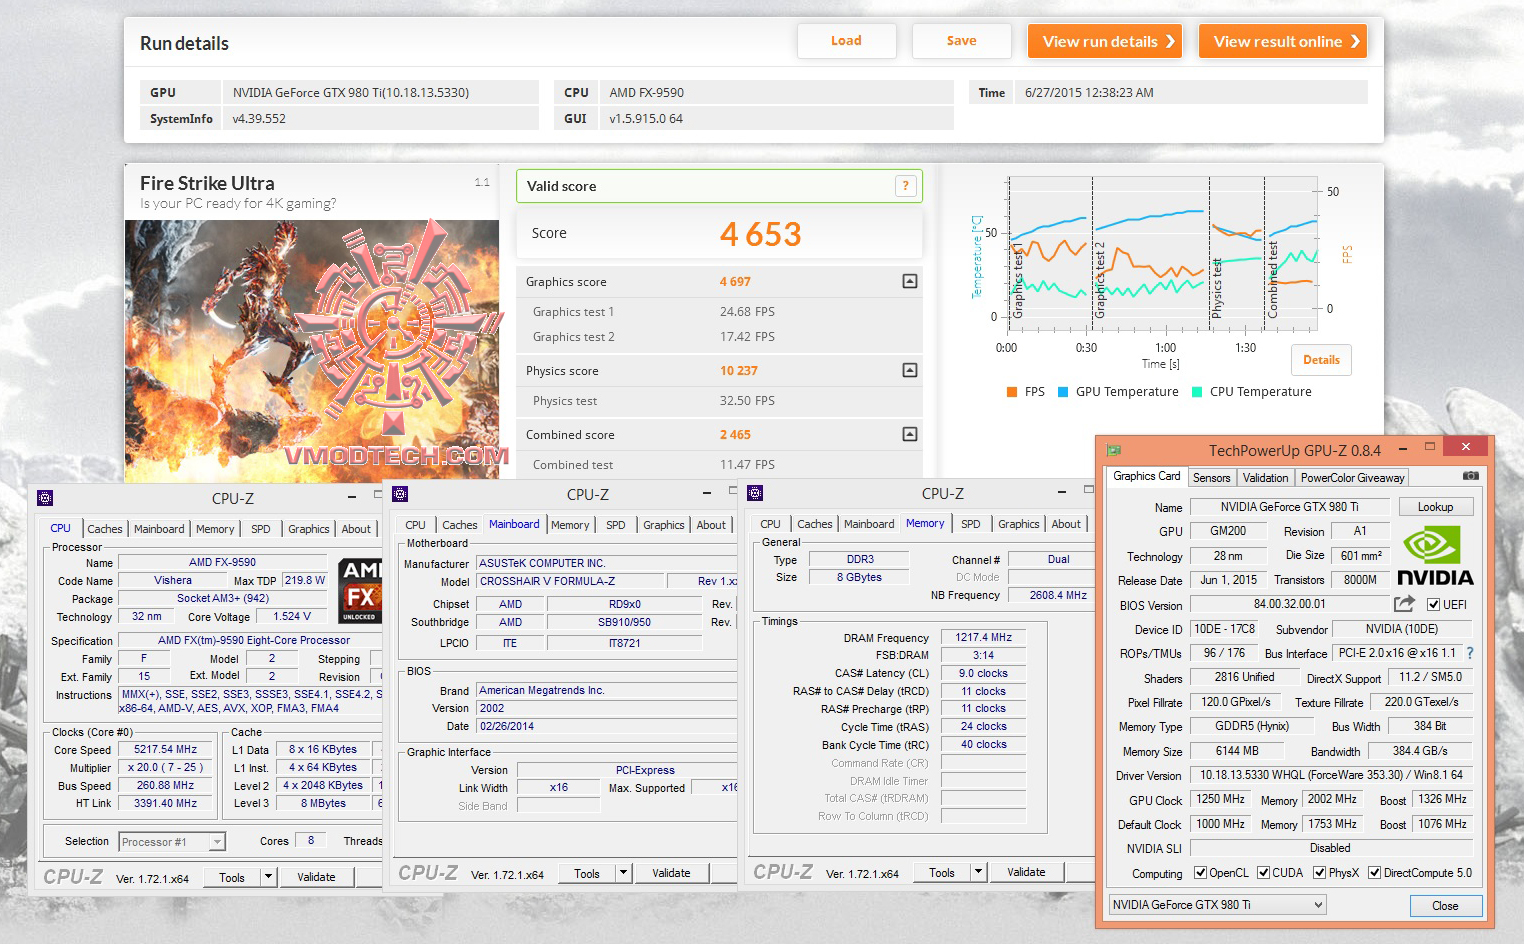Screen dimensions: 1524x944
Task: Maximize the GPU-Z window
Action: pos(1430,447)
